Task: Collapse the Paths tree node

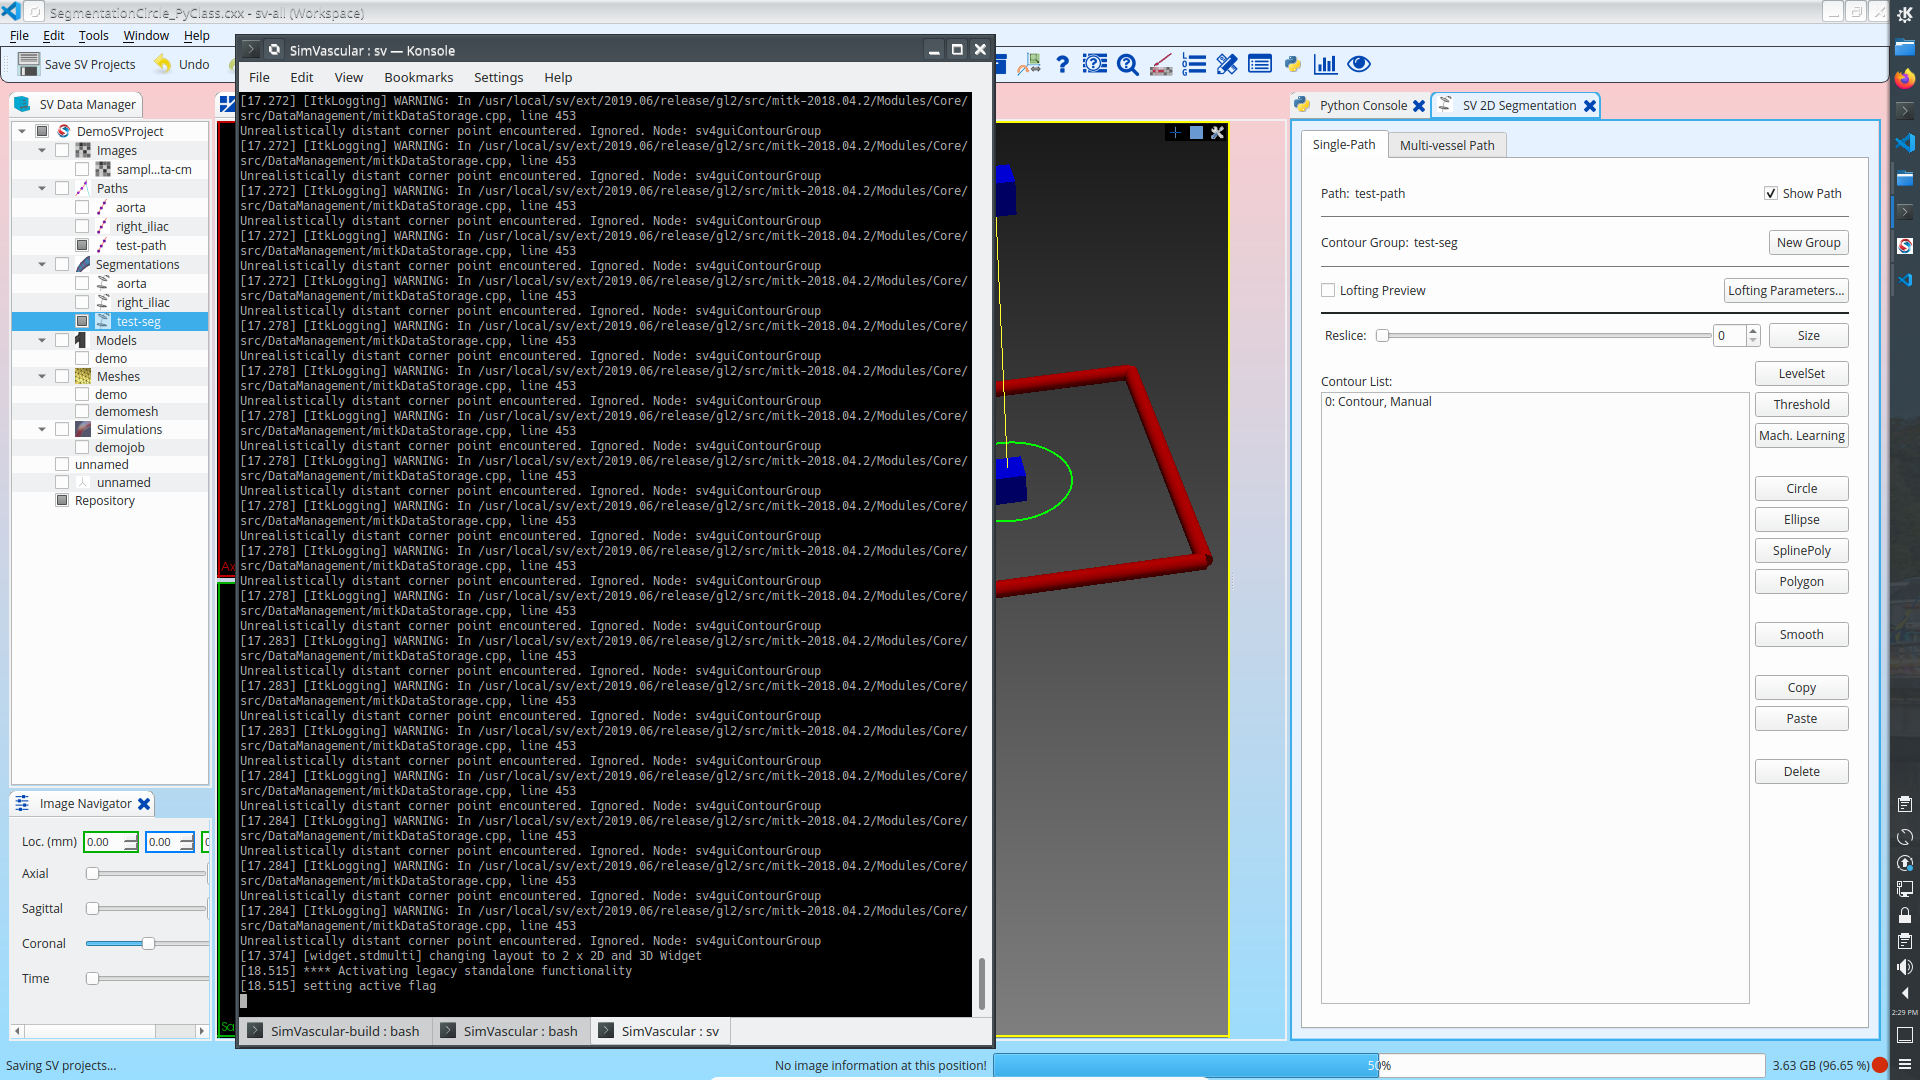Action: click(41, 188)
